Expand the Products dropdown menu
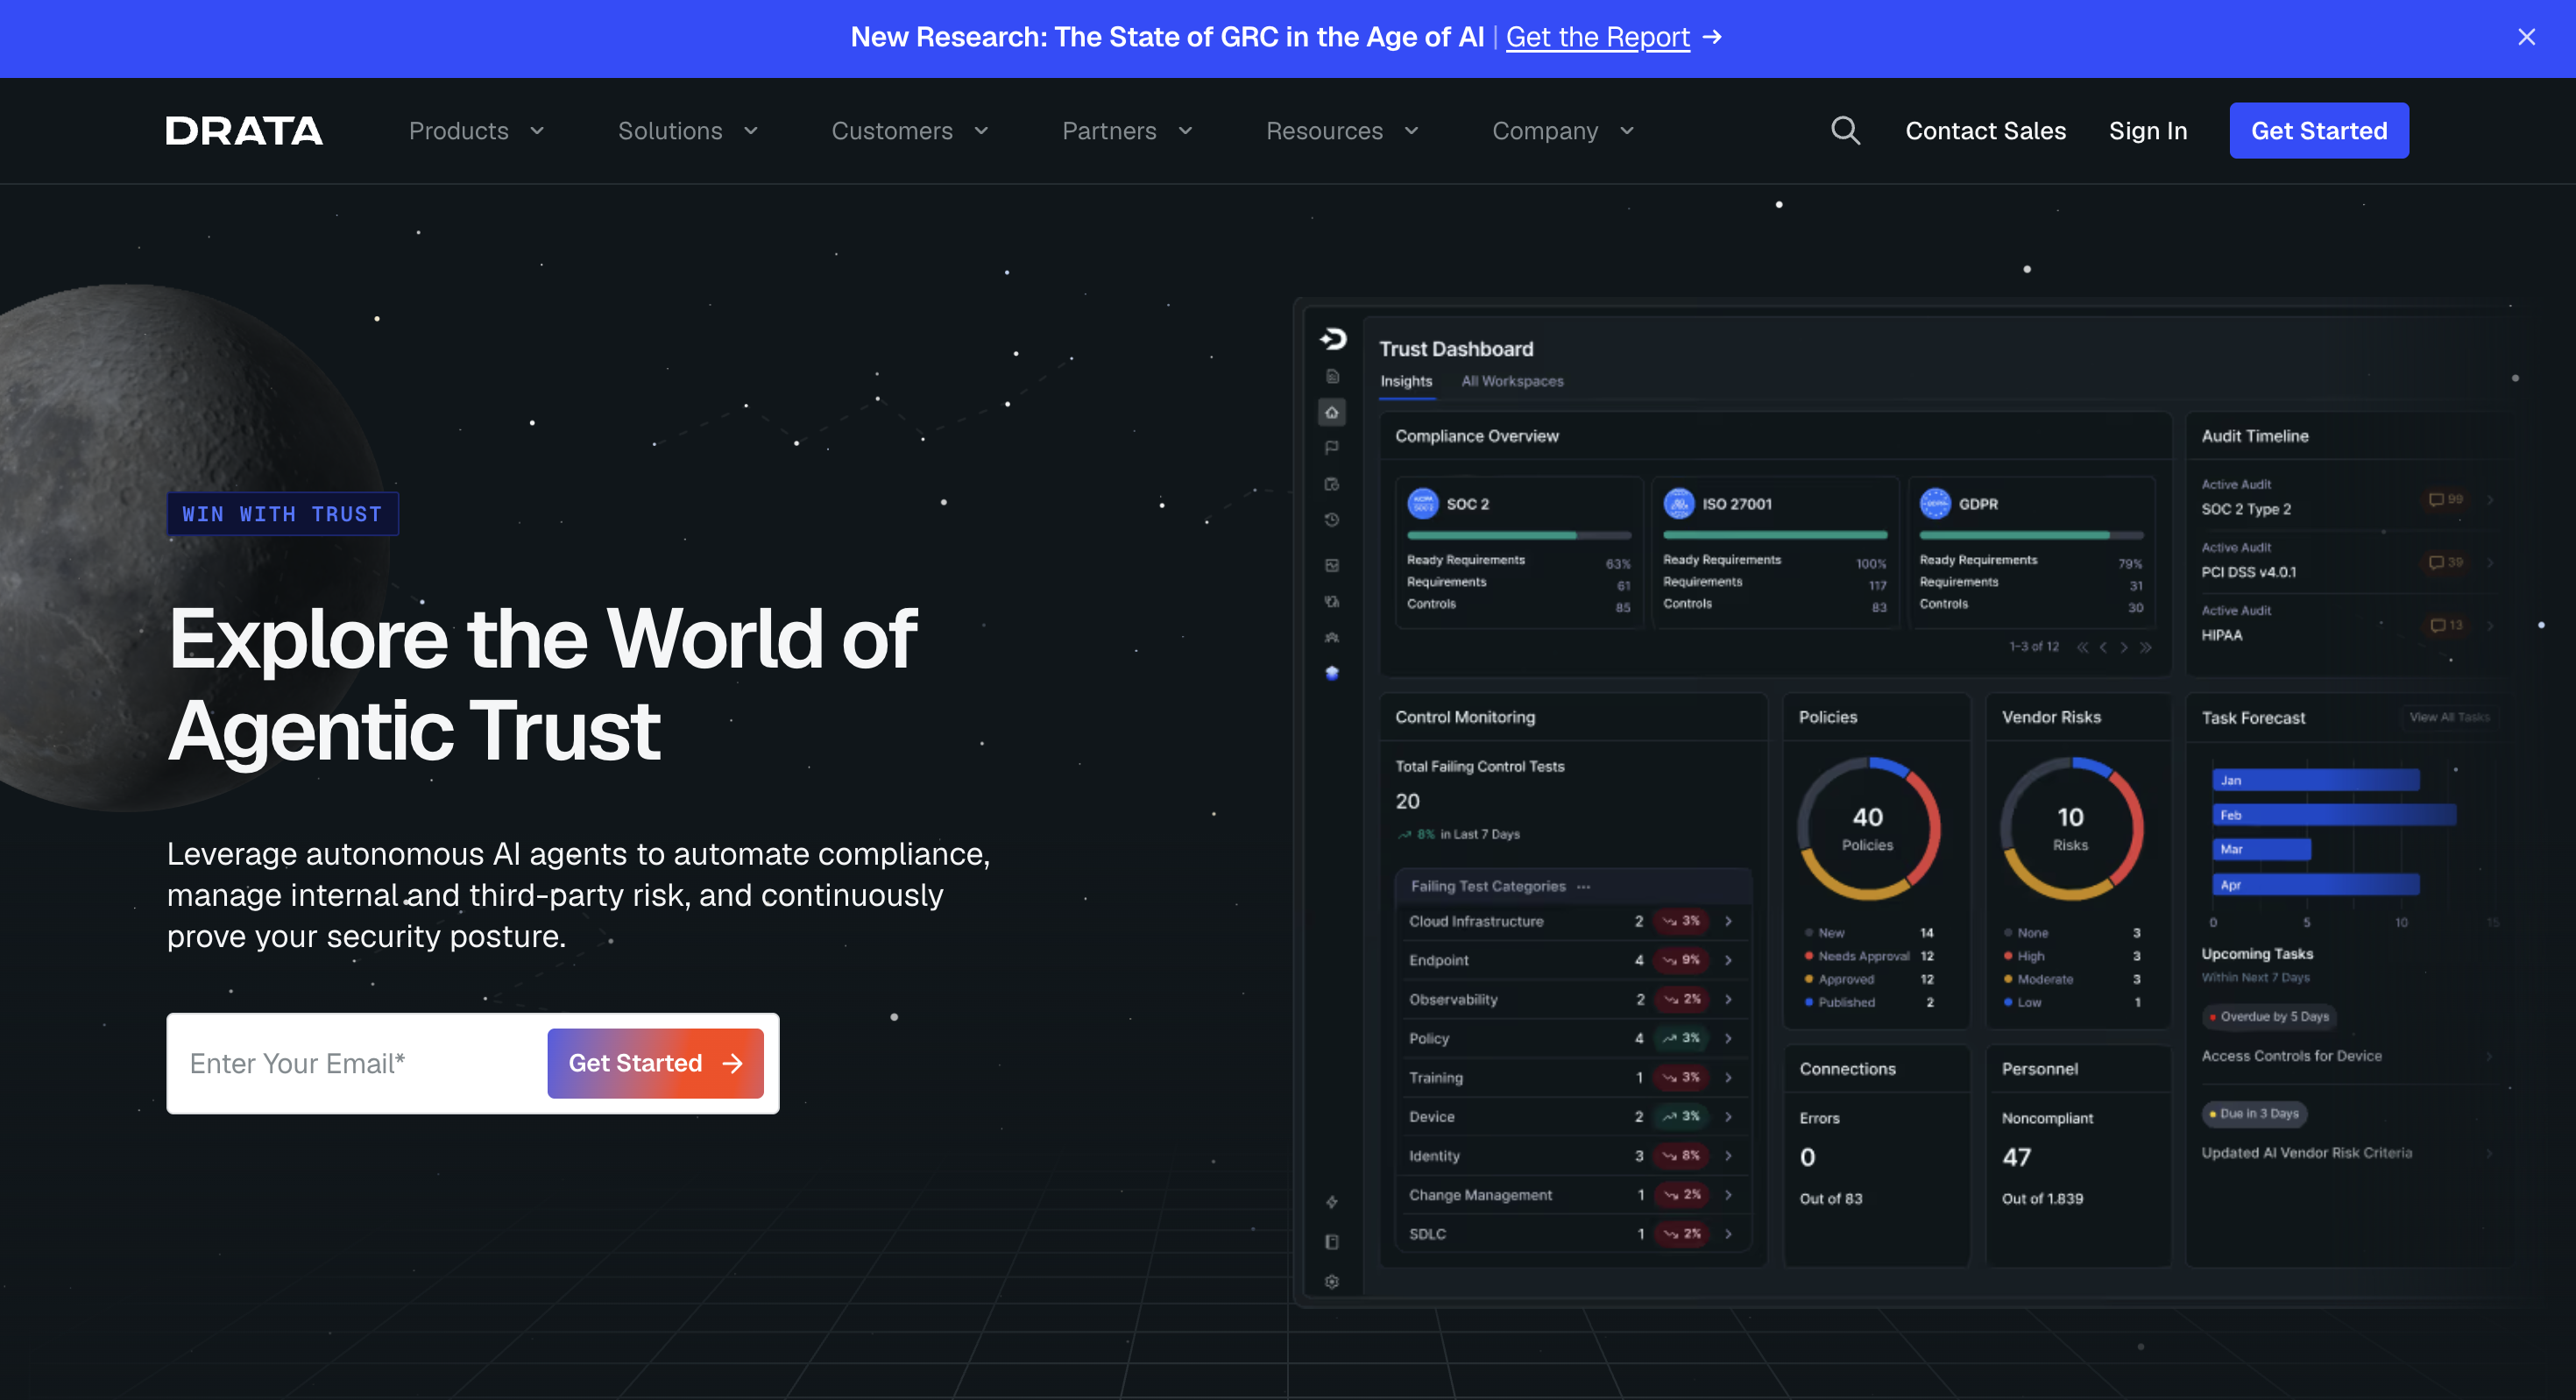Screen dimensions: 2576x1400 click(x=476, y=131)
